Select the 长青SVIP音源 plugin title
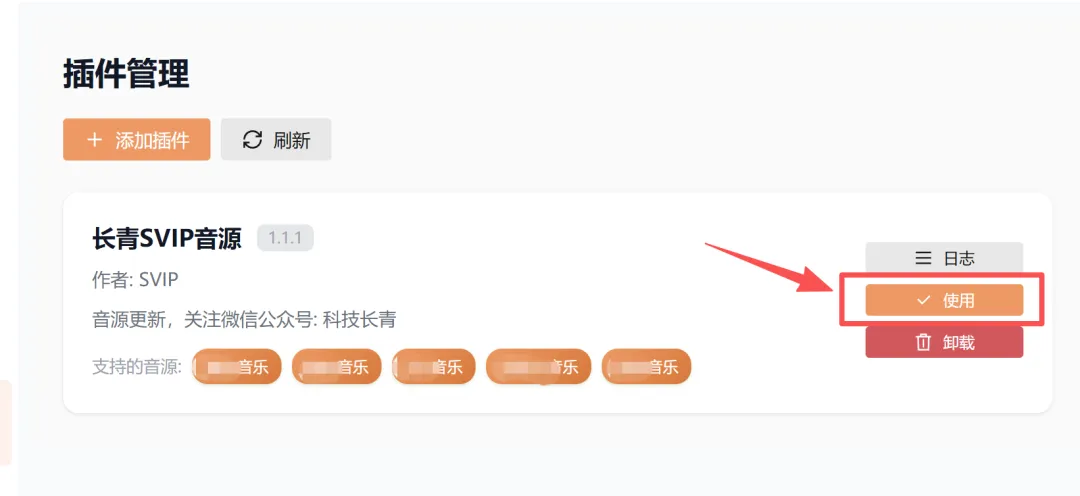1080x496 pixels. 167,239
